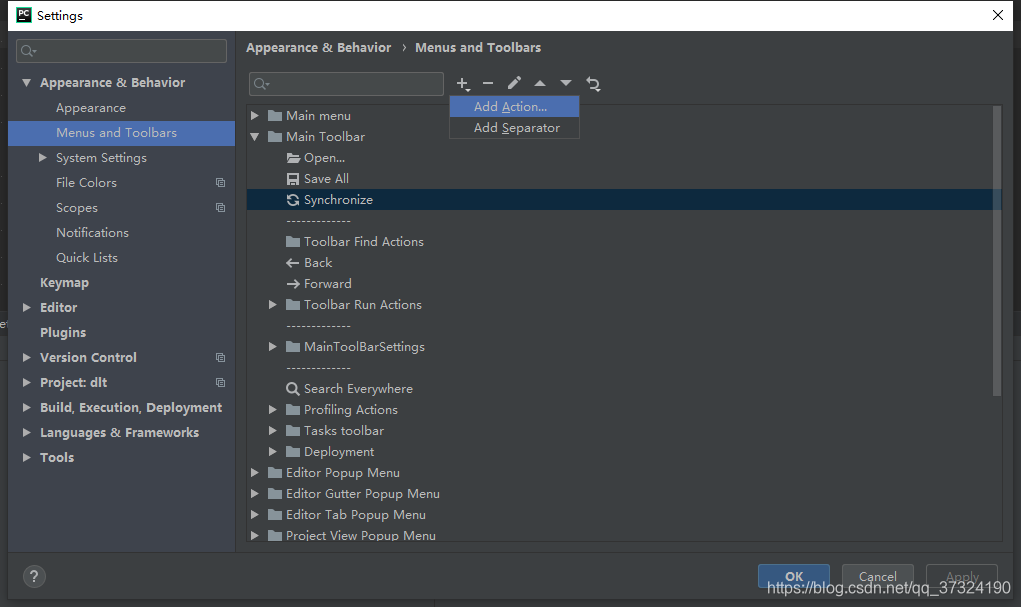Click the copy icon beside Project: dlt

pos(221,382)
